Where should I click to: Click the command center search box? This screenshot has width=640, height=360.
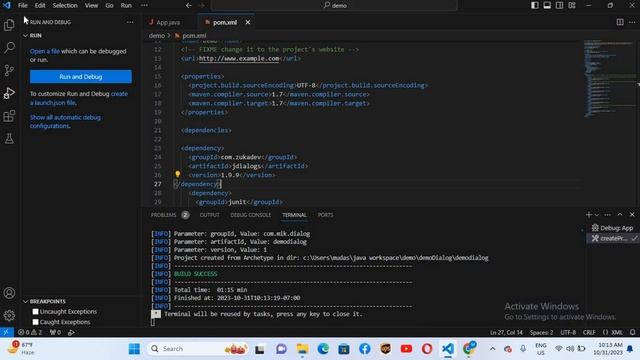334,5
